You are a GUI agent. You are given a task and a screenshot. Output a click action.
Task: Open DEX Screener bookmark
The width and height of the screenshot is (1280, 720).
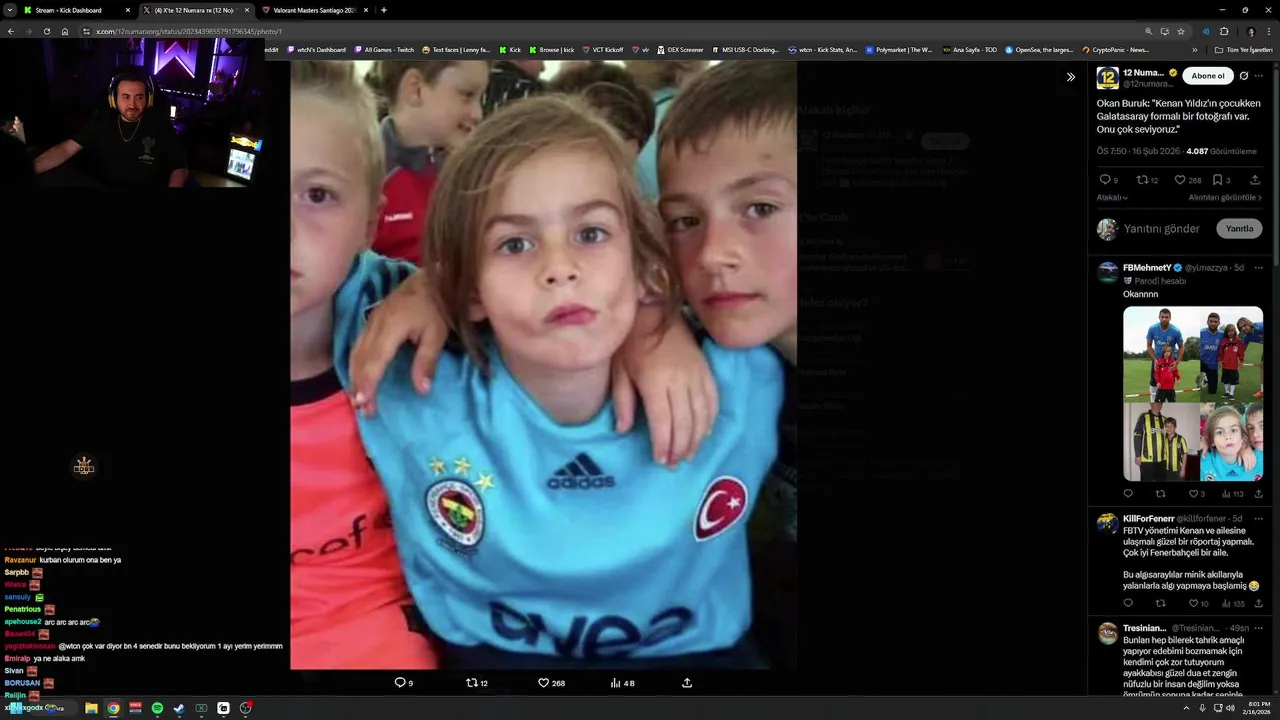point(680,49)
